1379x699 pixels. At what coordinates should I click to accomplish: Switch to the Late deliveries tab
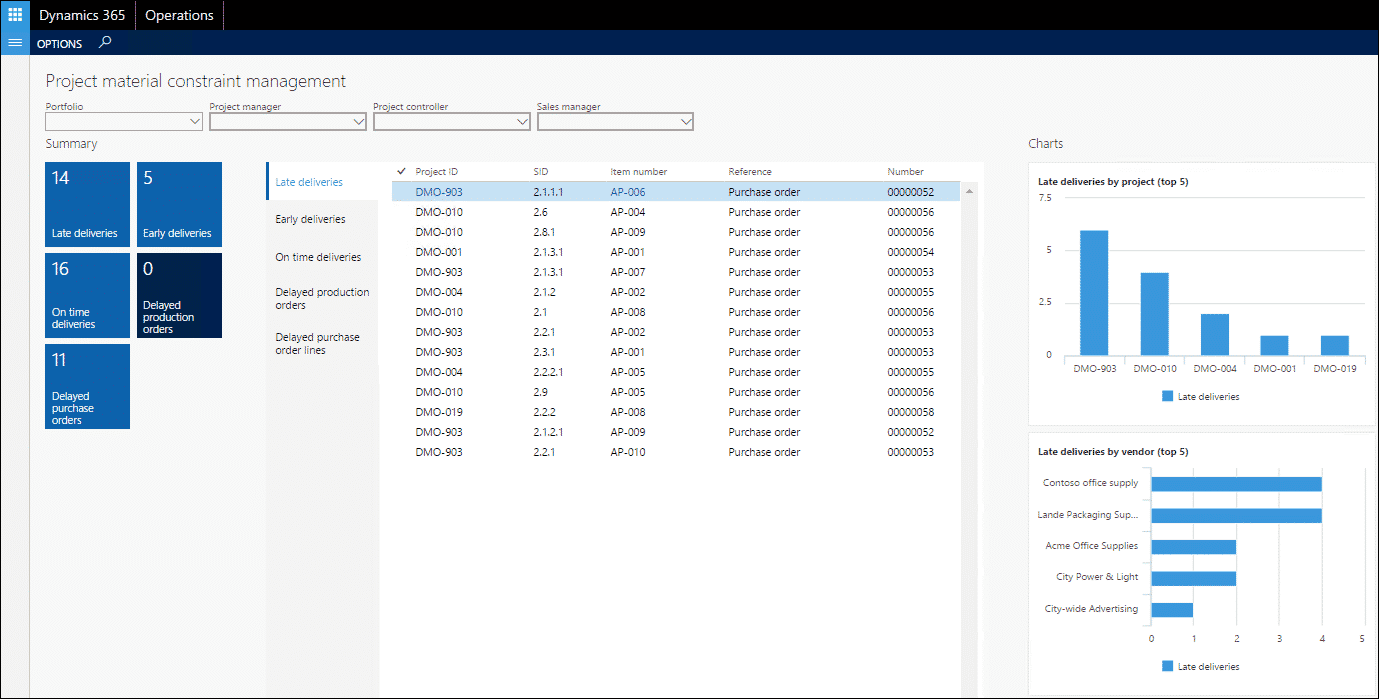322,182
